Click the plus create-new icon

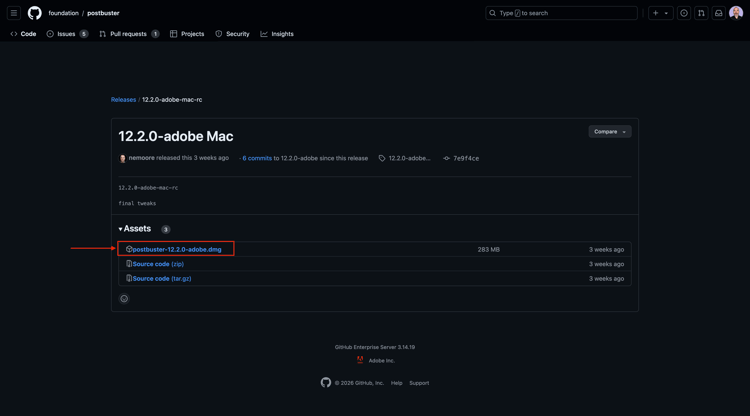coord(656,13)
